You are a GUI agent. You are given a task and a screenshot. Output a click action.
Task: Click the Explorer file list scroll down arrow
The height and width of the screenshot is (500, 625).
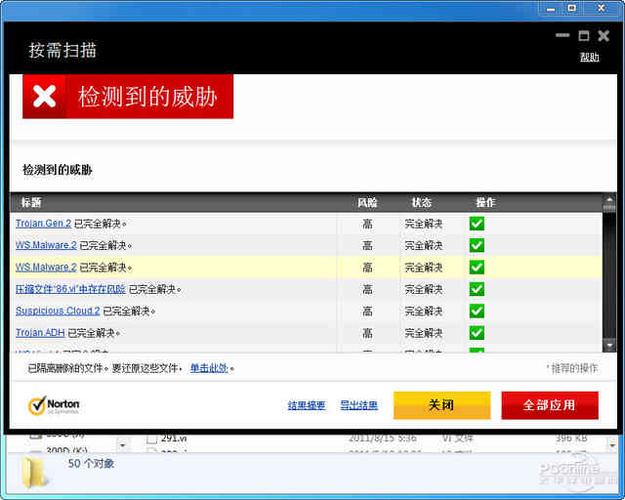612,444
